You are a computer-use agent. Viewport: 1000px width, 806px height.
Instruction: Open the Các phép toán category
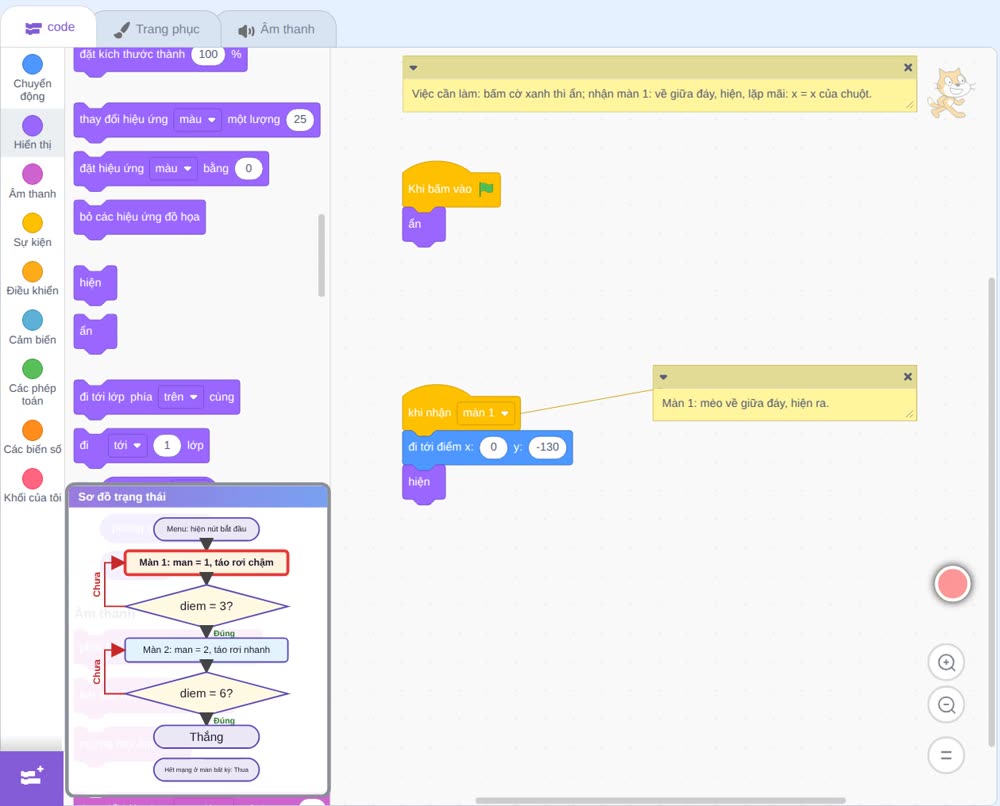point(32,382)
